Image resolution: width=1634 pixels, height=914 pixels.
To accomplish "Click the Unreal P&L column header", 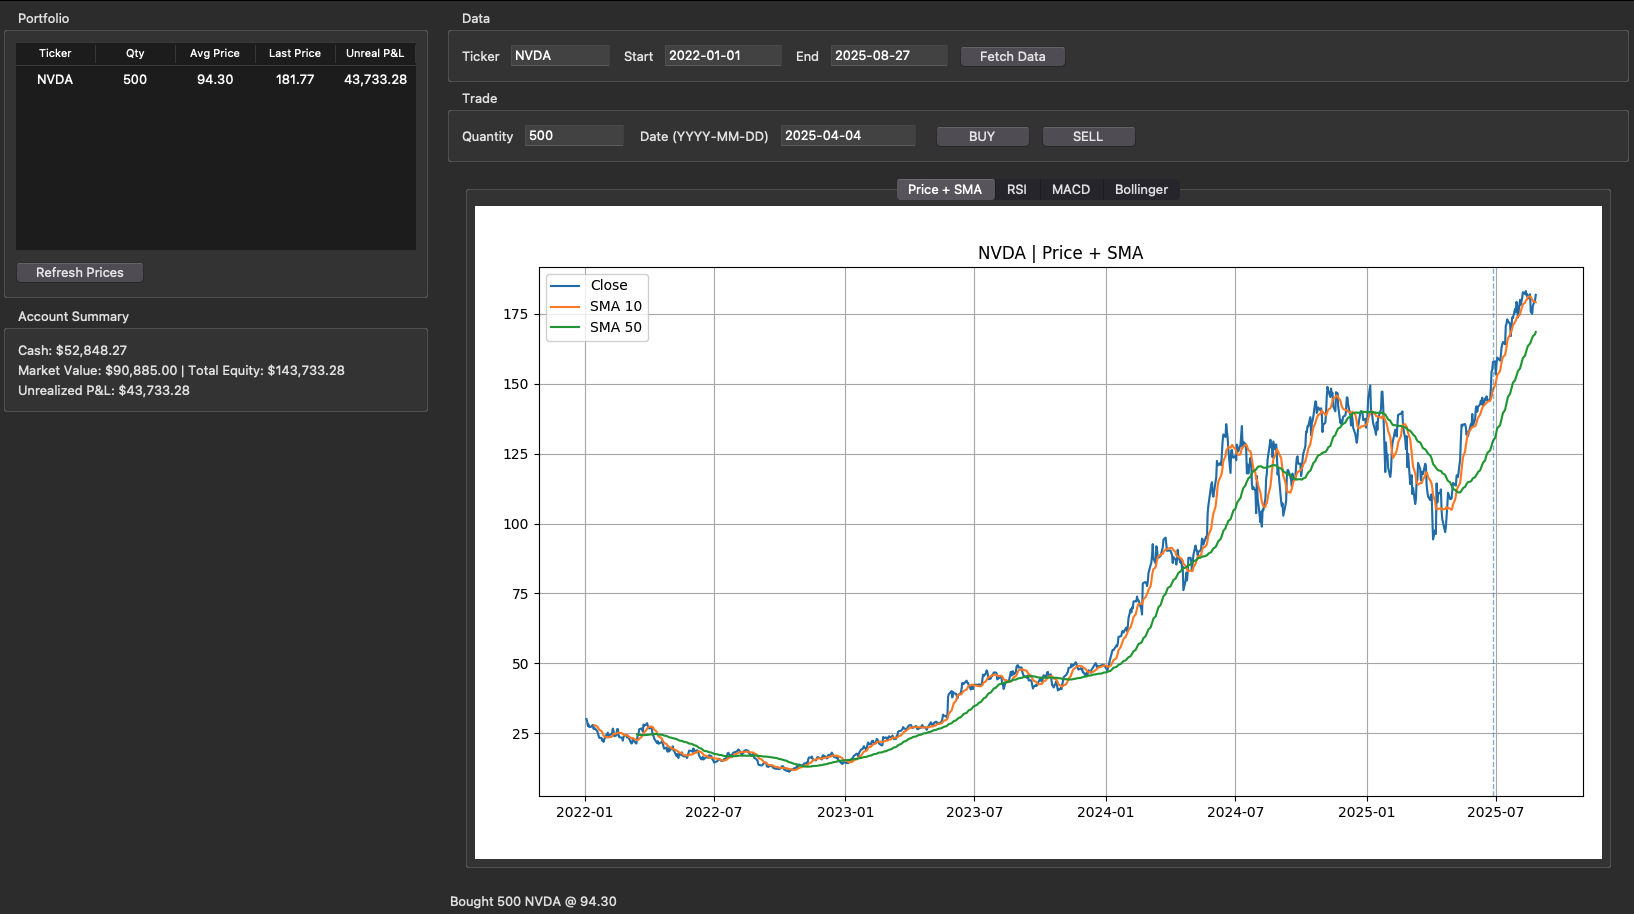I will point(375,53).
